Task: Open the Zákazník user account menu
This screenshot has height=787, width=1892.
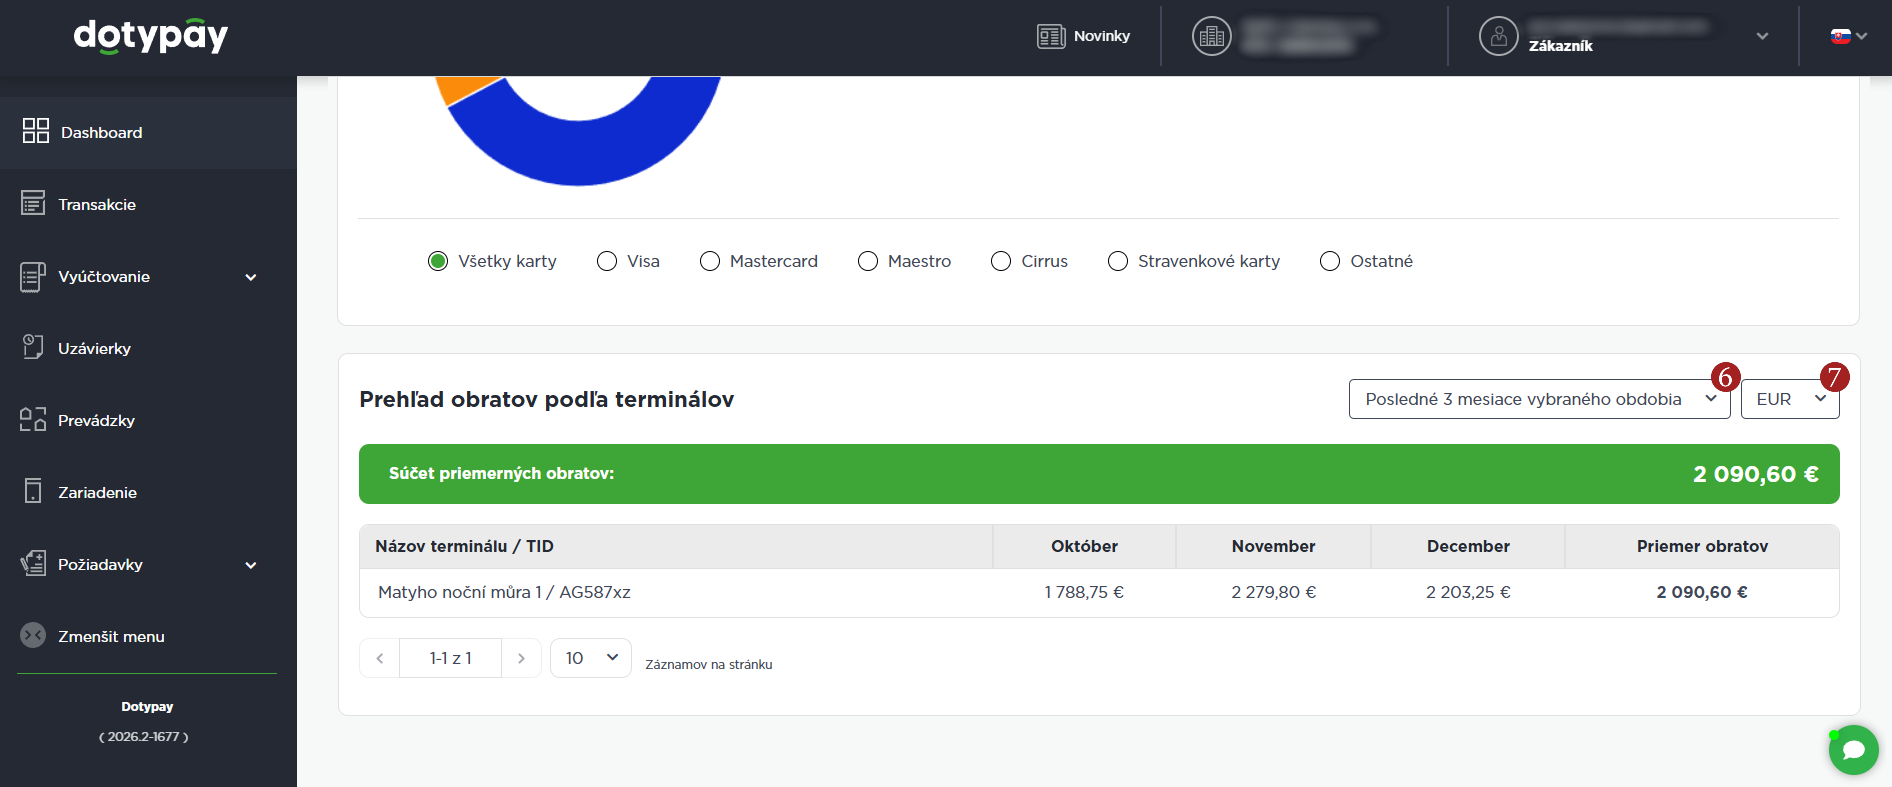Action: click(1622, 36)
